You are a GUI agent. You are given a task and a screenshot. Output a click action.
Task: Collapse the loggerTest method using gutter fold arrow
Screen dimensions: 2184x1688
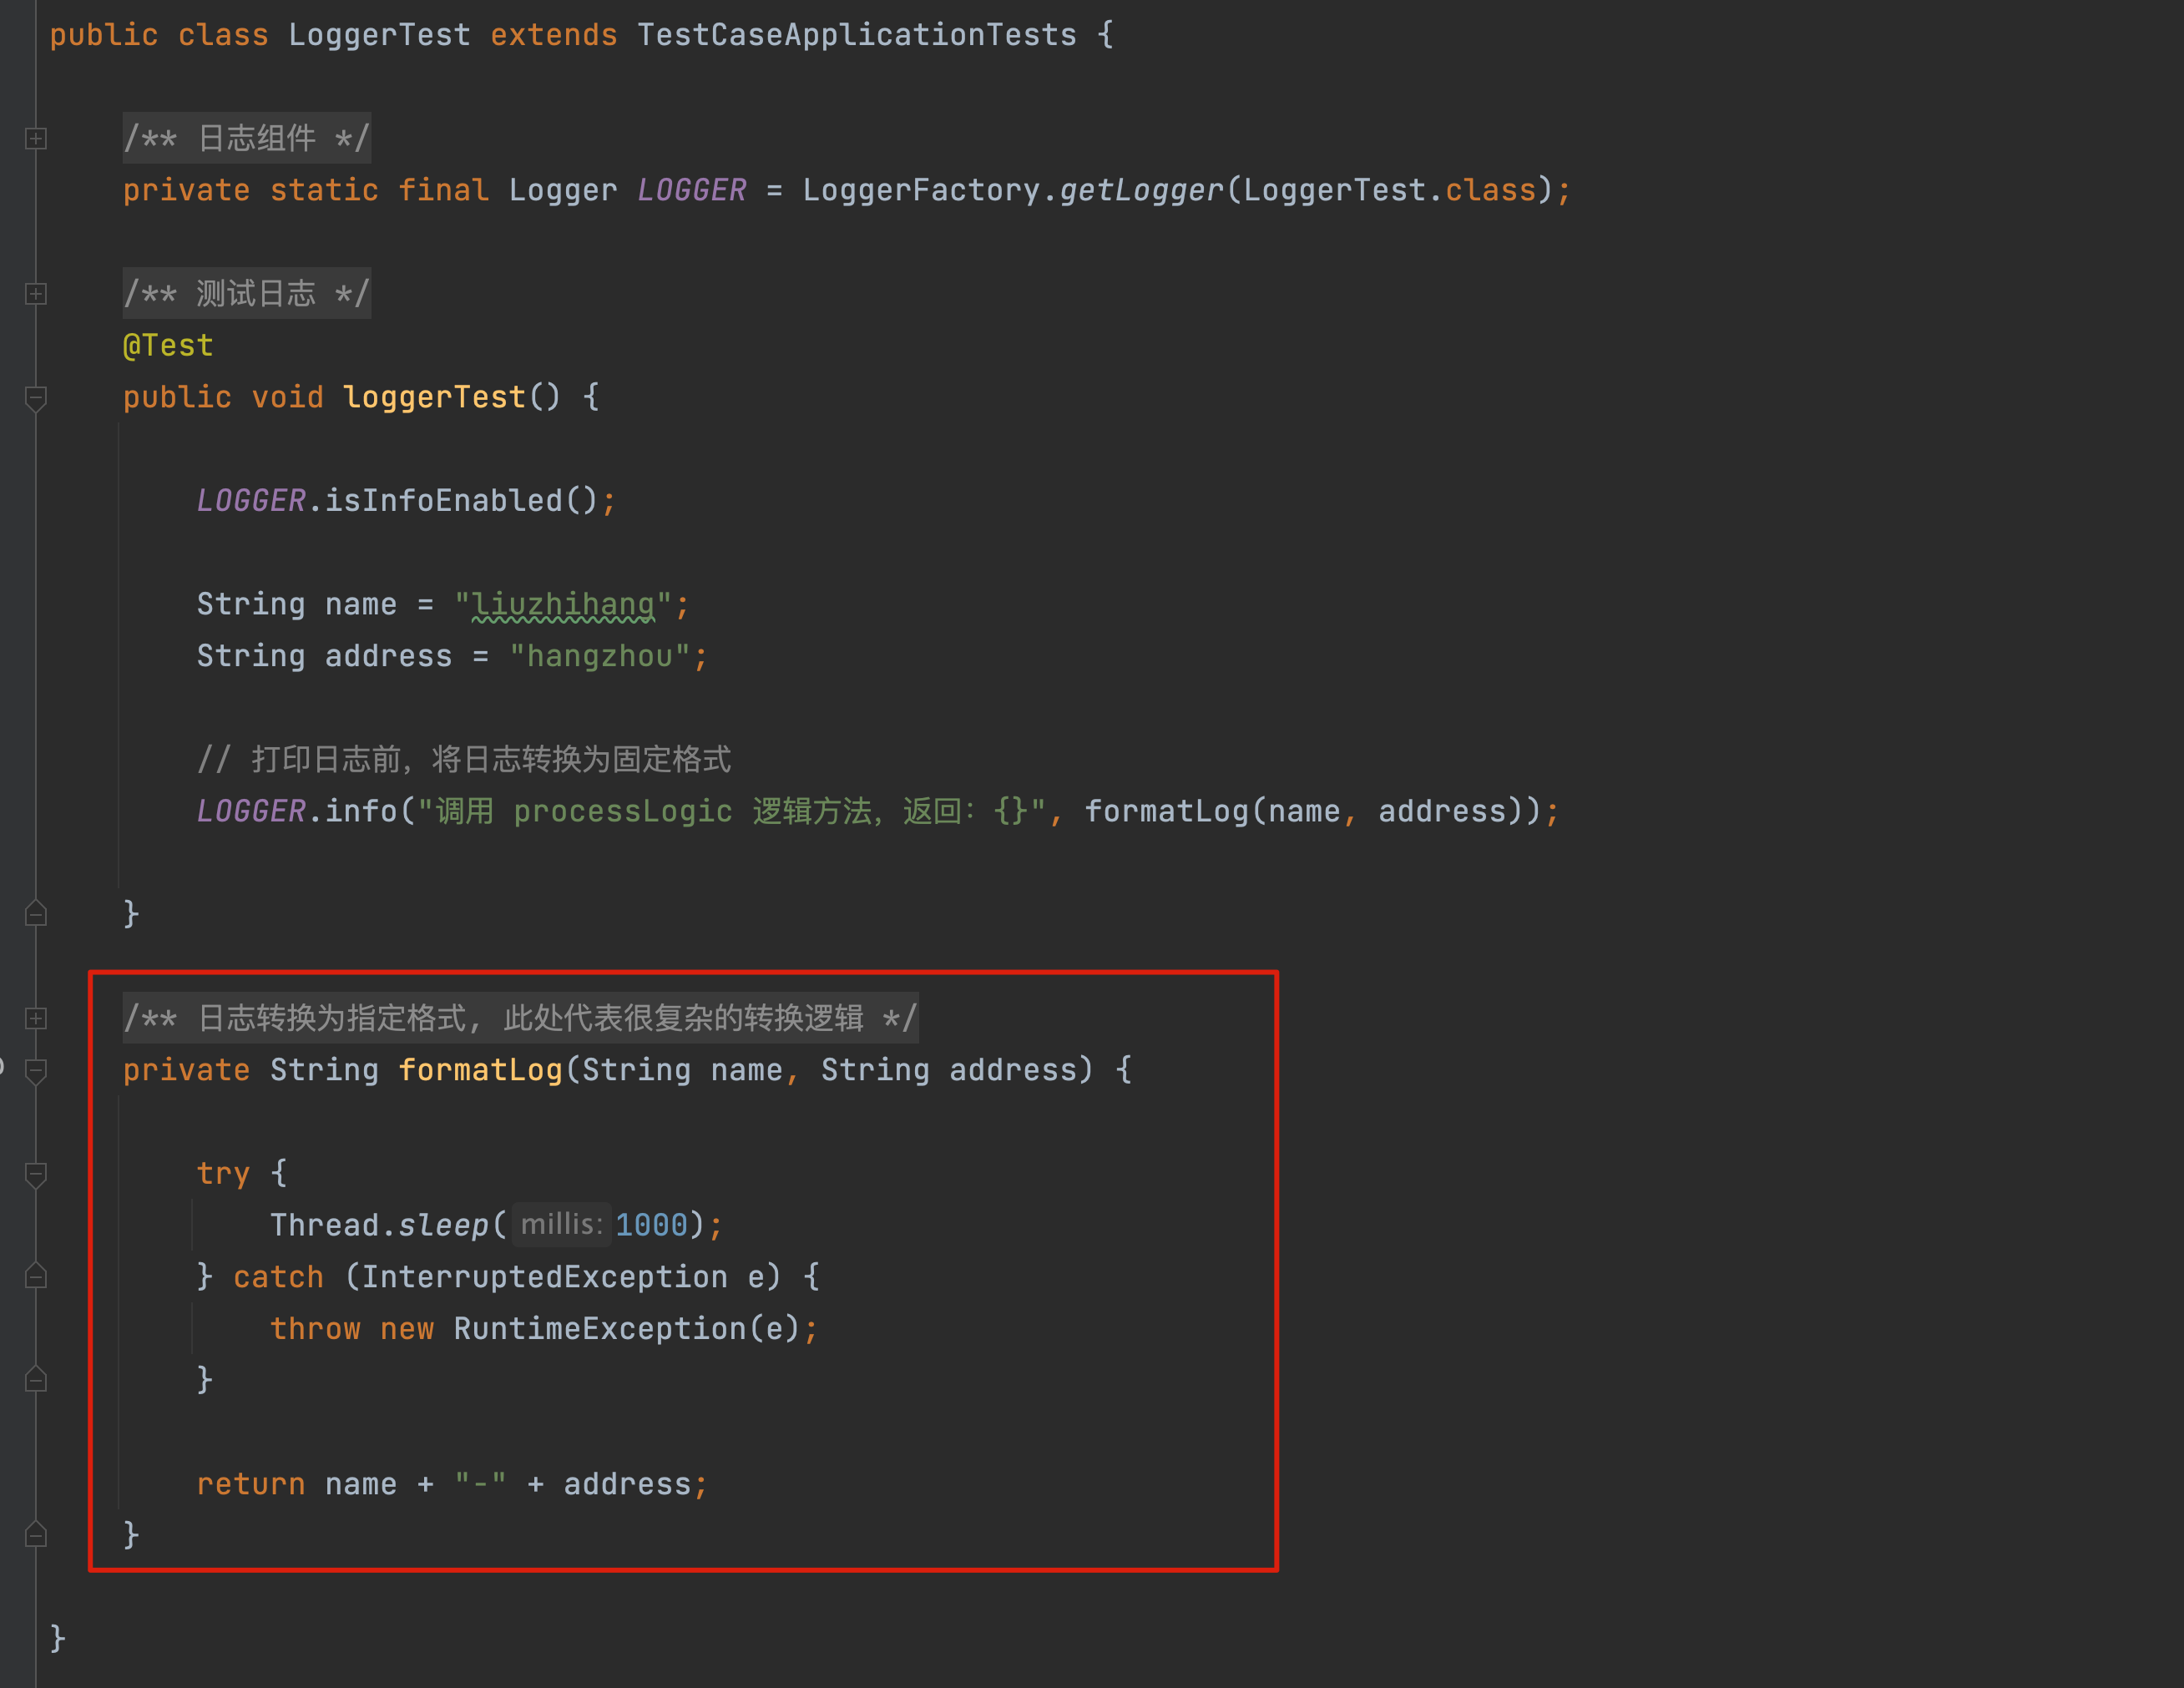click(36, 398)
